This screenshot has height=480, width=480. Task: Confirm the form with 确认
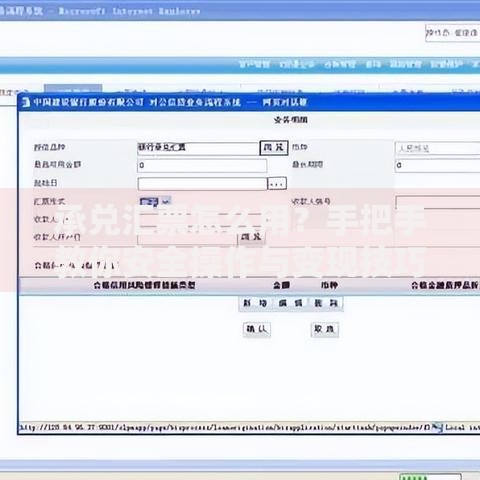click(257, 329)
